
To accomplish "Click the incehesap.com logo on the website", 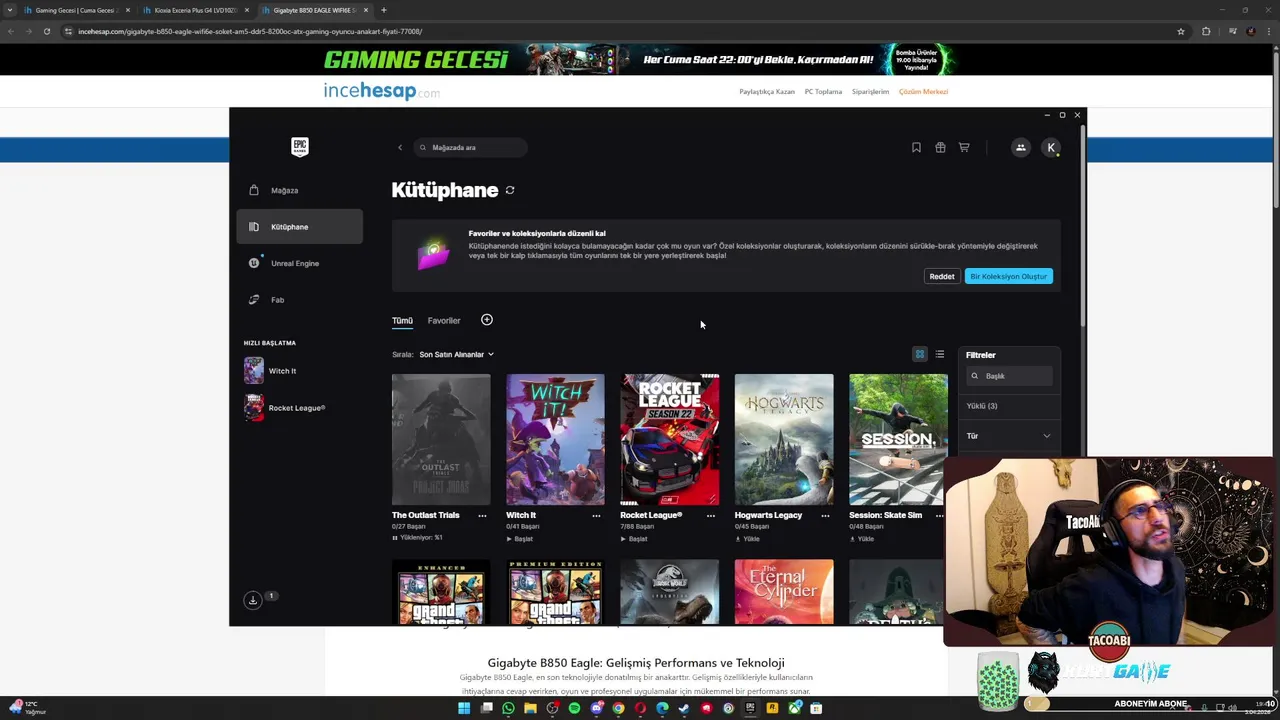I will click(x=381, y=91).
